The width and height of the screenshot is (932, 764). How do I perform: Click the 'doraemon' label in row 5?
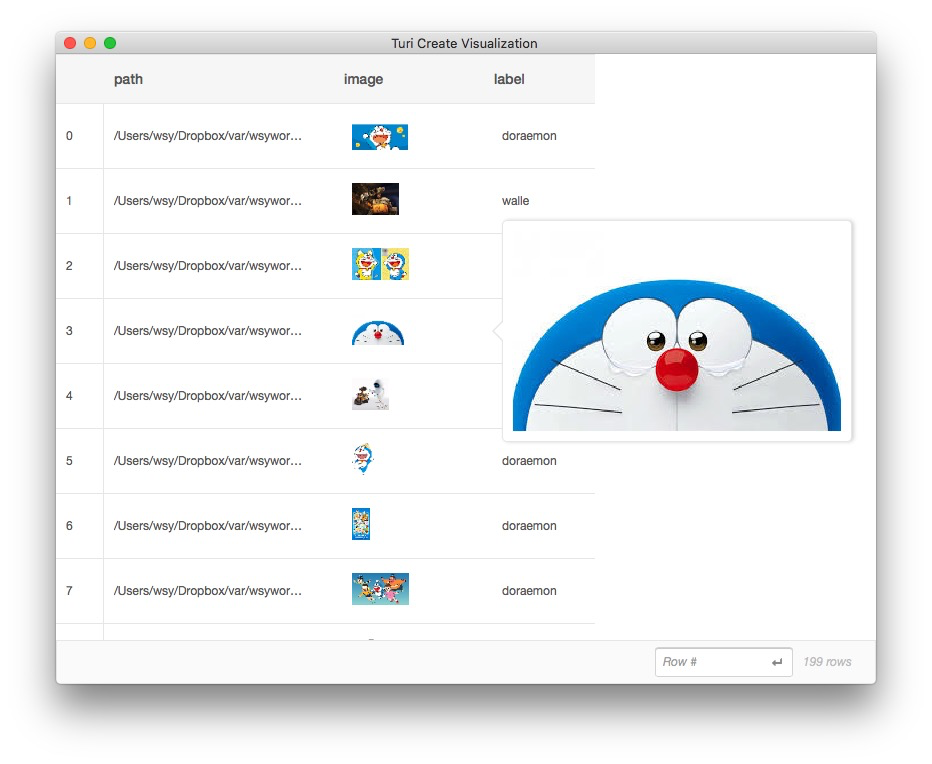(x=529, y=461)
